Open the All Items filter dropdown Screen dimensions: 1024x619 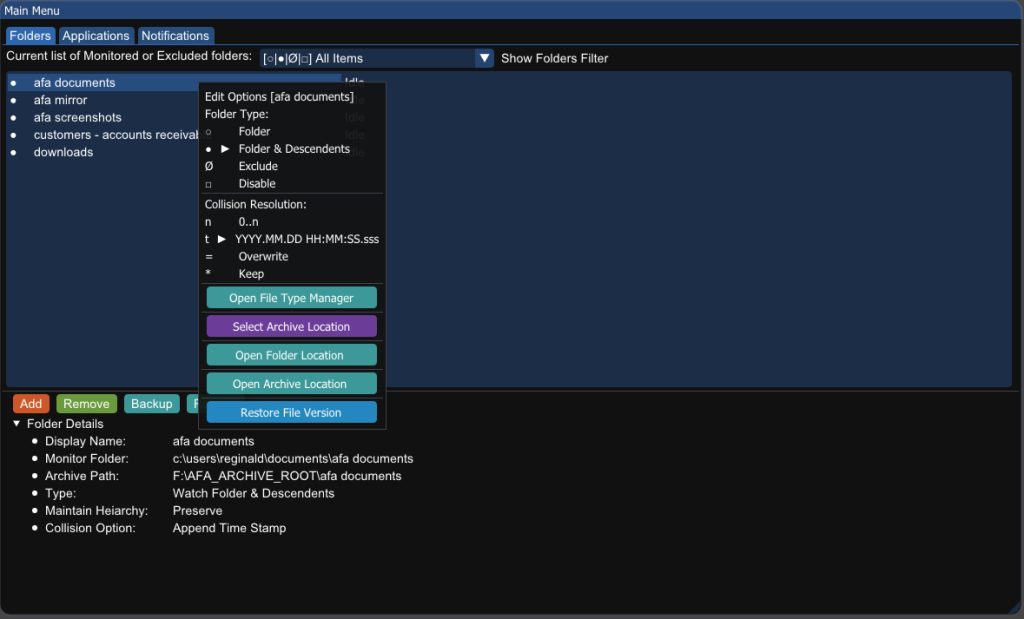[376, 58]
